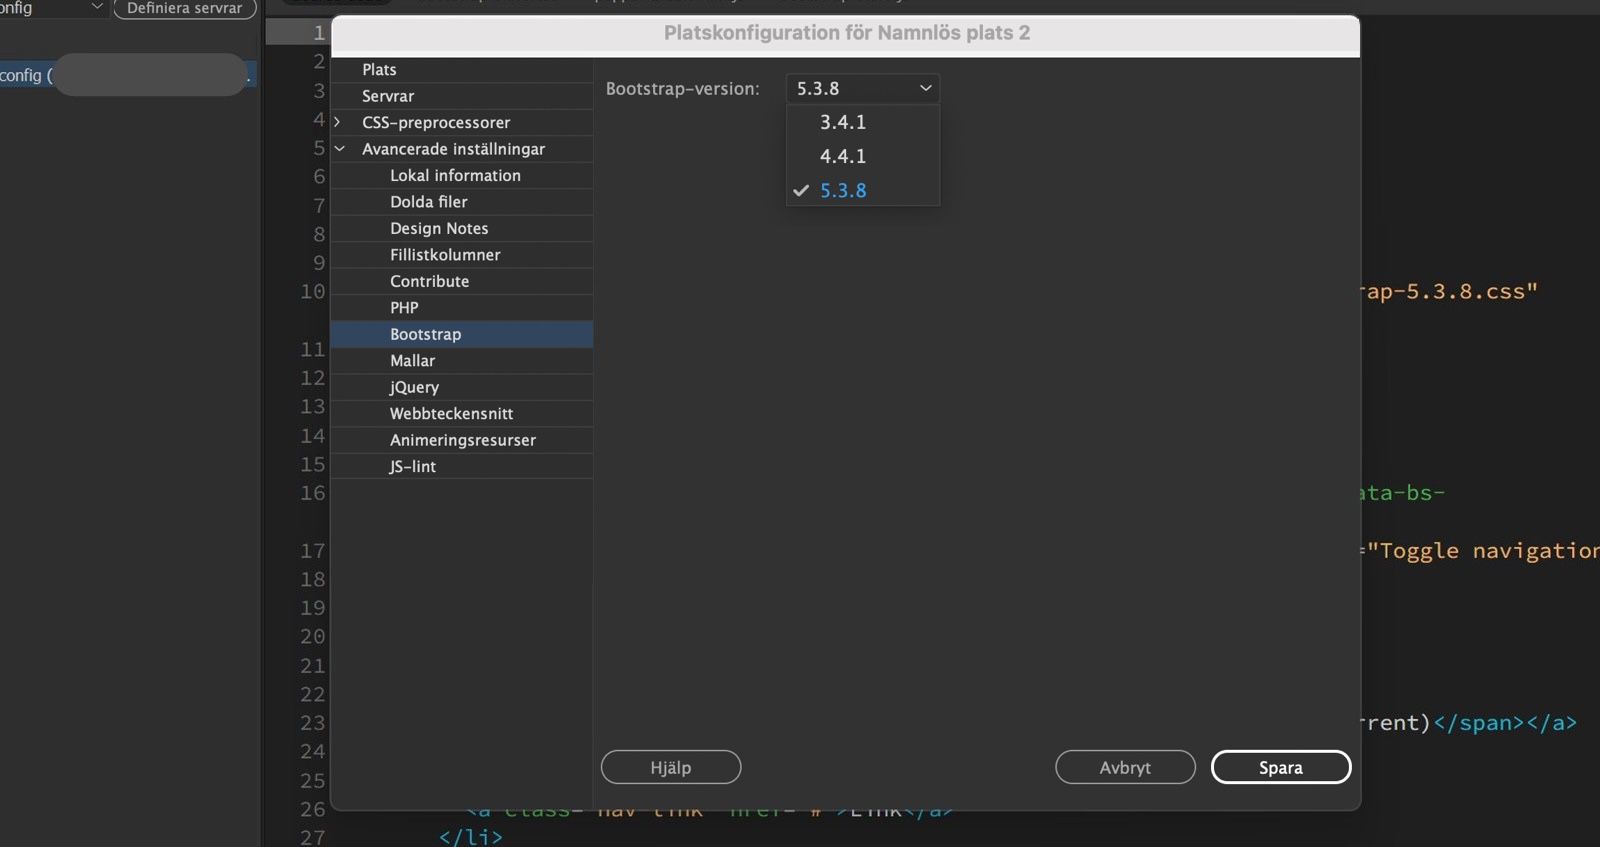Select Avancerade inställningar in the sidebar
The height and width of the screenshot is (847, 1600).
462,149
